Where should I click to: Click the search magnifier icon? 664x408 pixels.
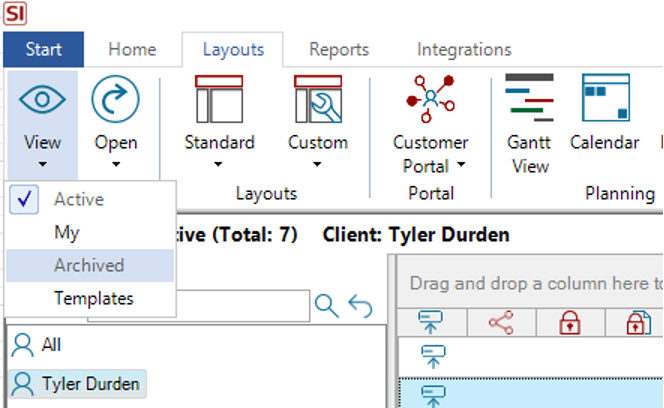326,306
